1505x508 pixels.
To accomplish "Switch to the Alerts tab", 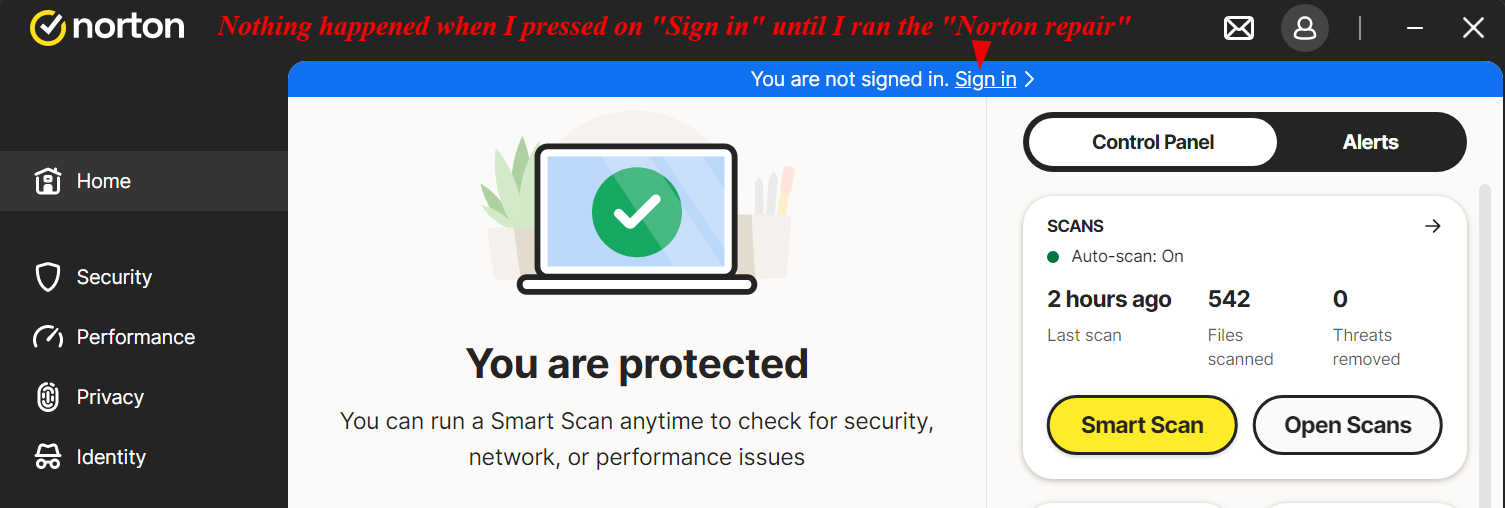I will [1370, 142].
